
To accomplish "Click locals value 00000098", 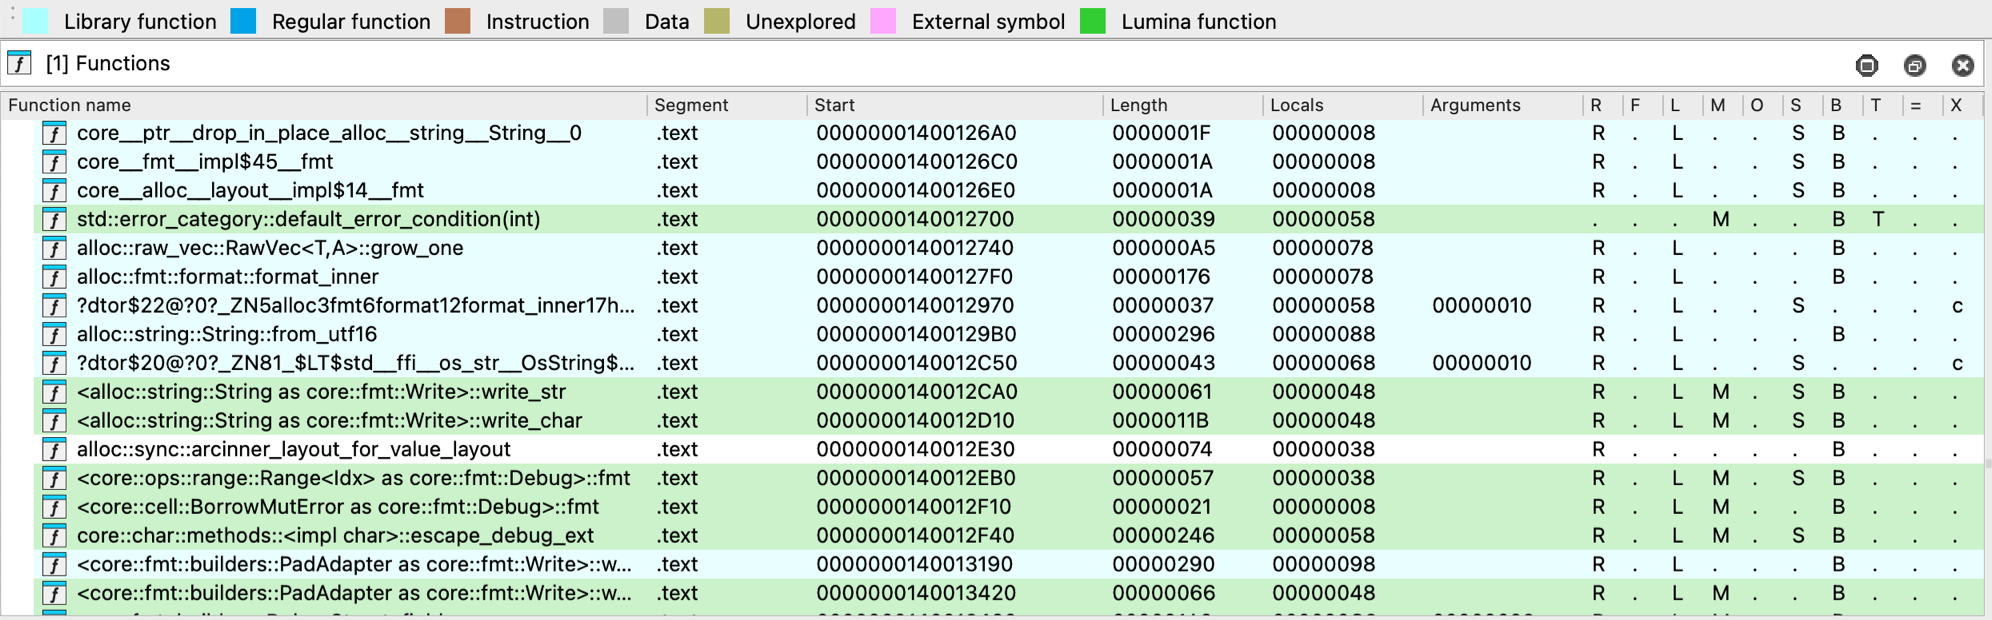I will point(1324,565).
